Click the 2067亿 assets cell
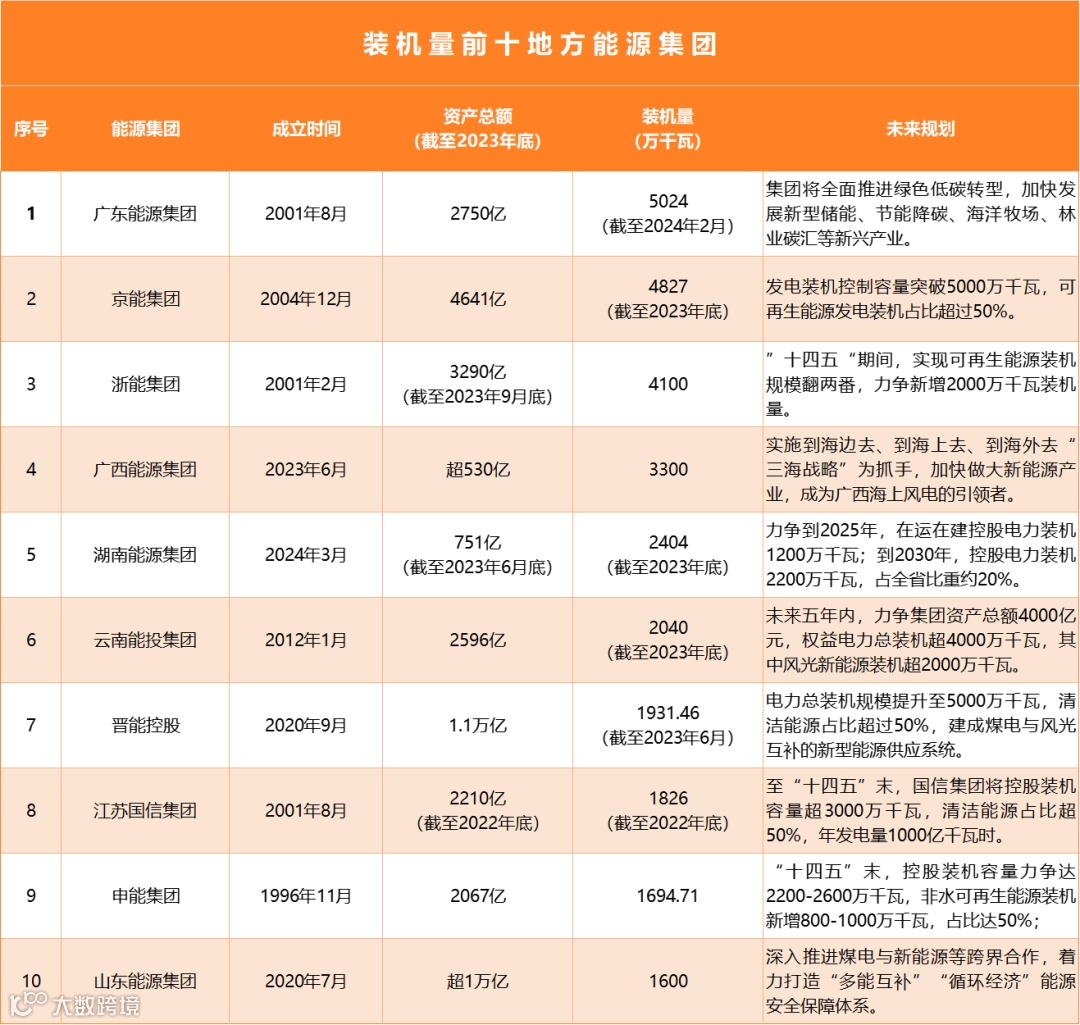The height and width of the screenshot is (1025, 1080). coord(478,896)
